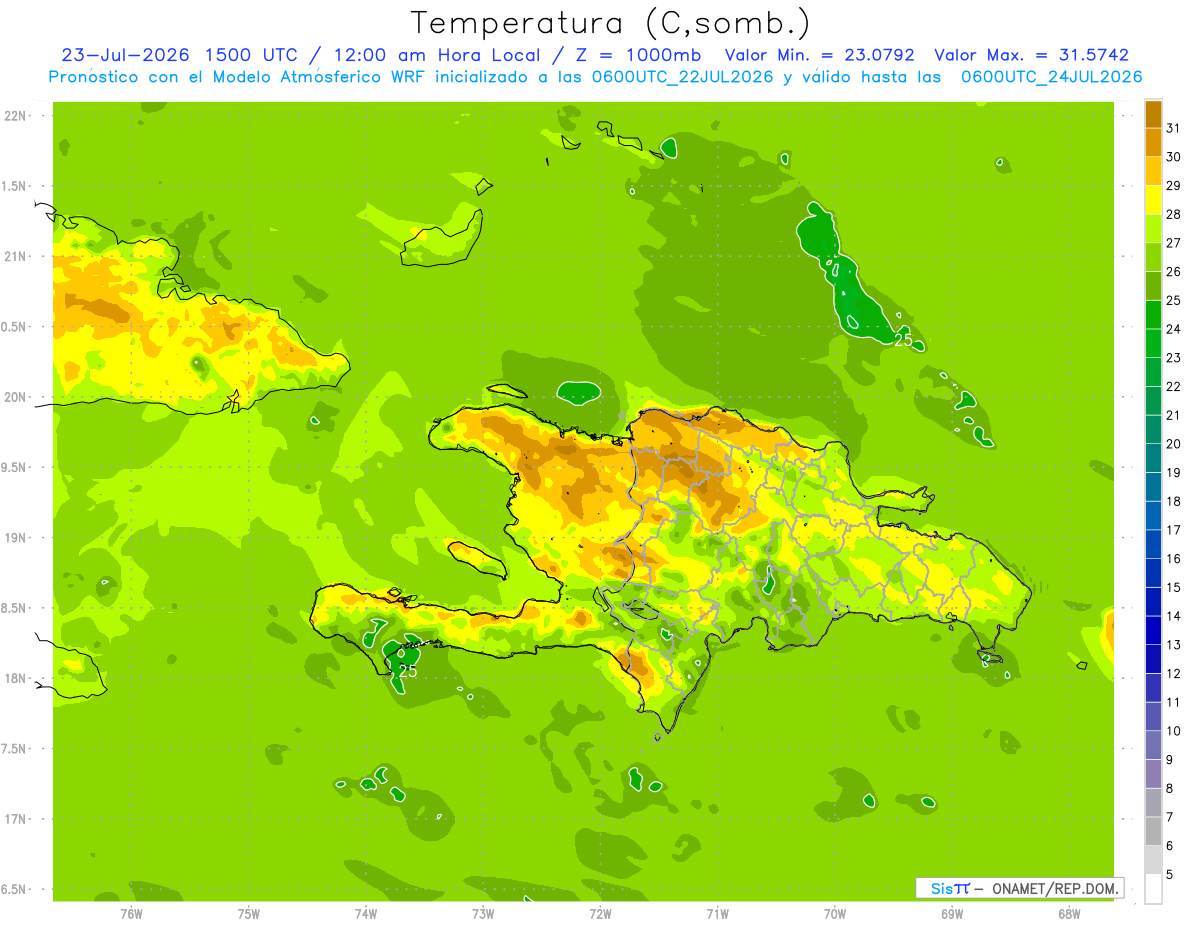
Task: Pick the green legend swatch between 24 and 25
Action: (1153, 314)
